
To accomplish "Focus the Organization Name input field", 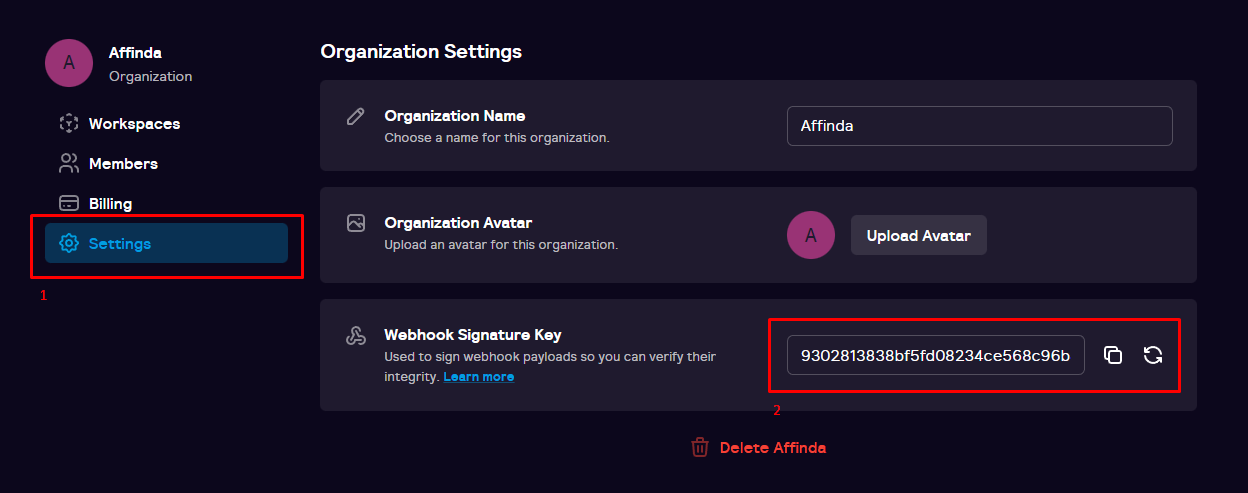I will click(x=979, y=126).
